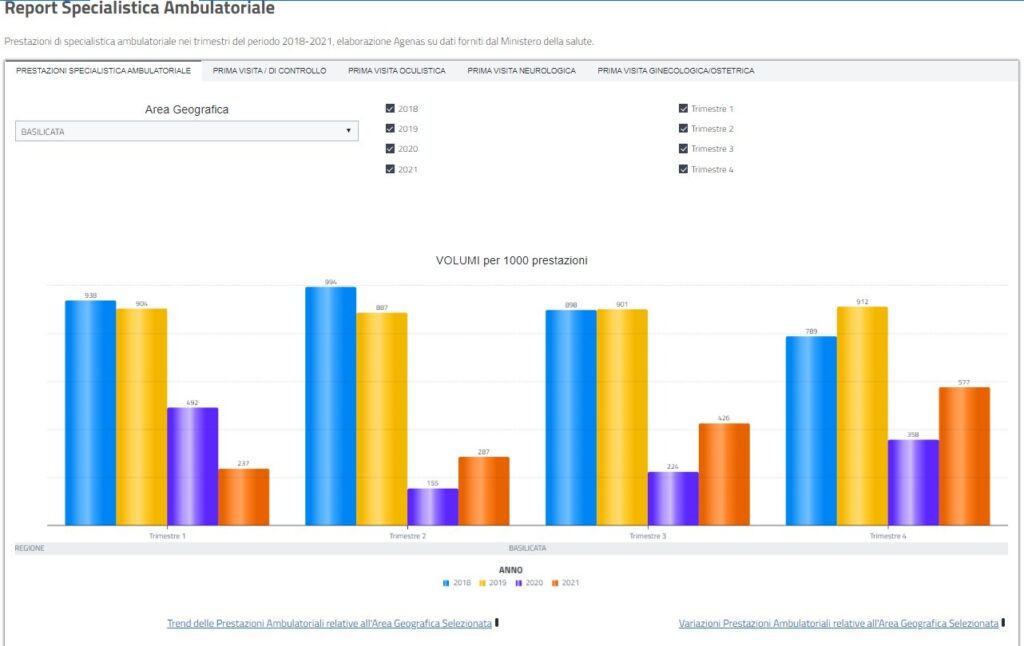Click the blue 2018 legend swatch
This screenshot has width=1024, height=646.
(x=446, y=583)
